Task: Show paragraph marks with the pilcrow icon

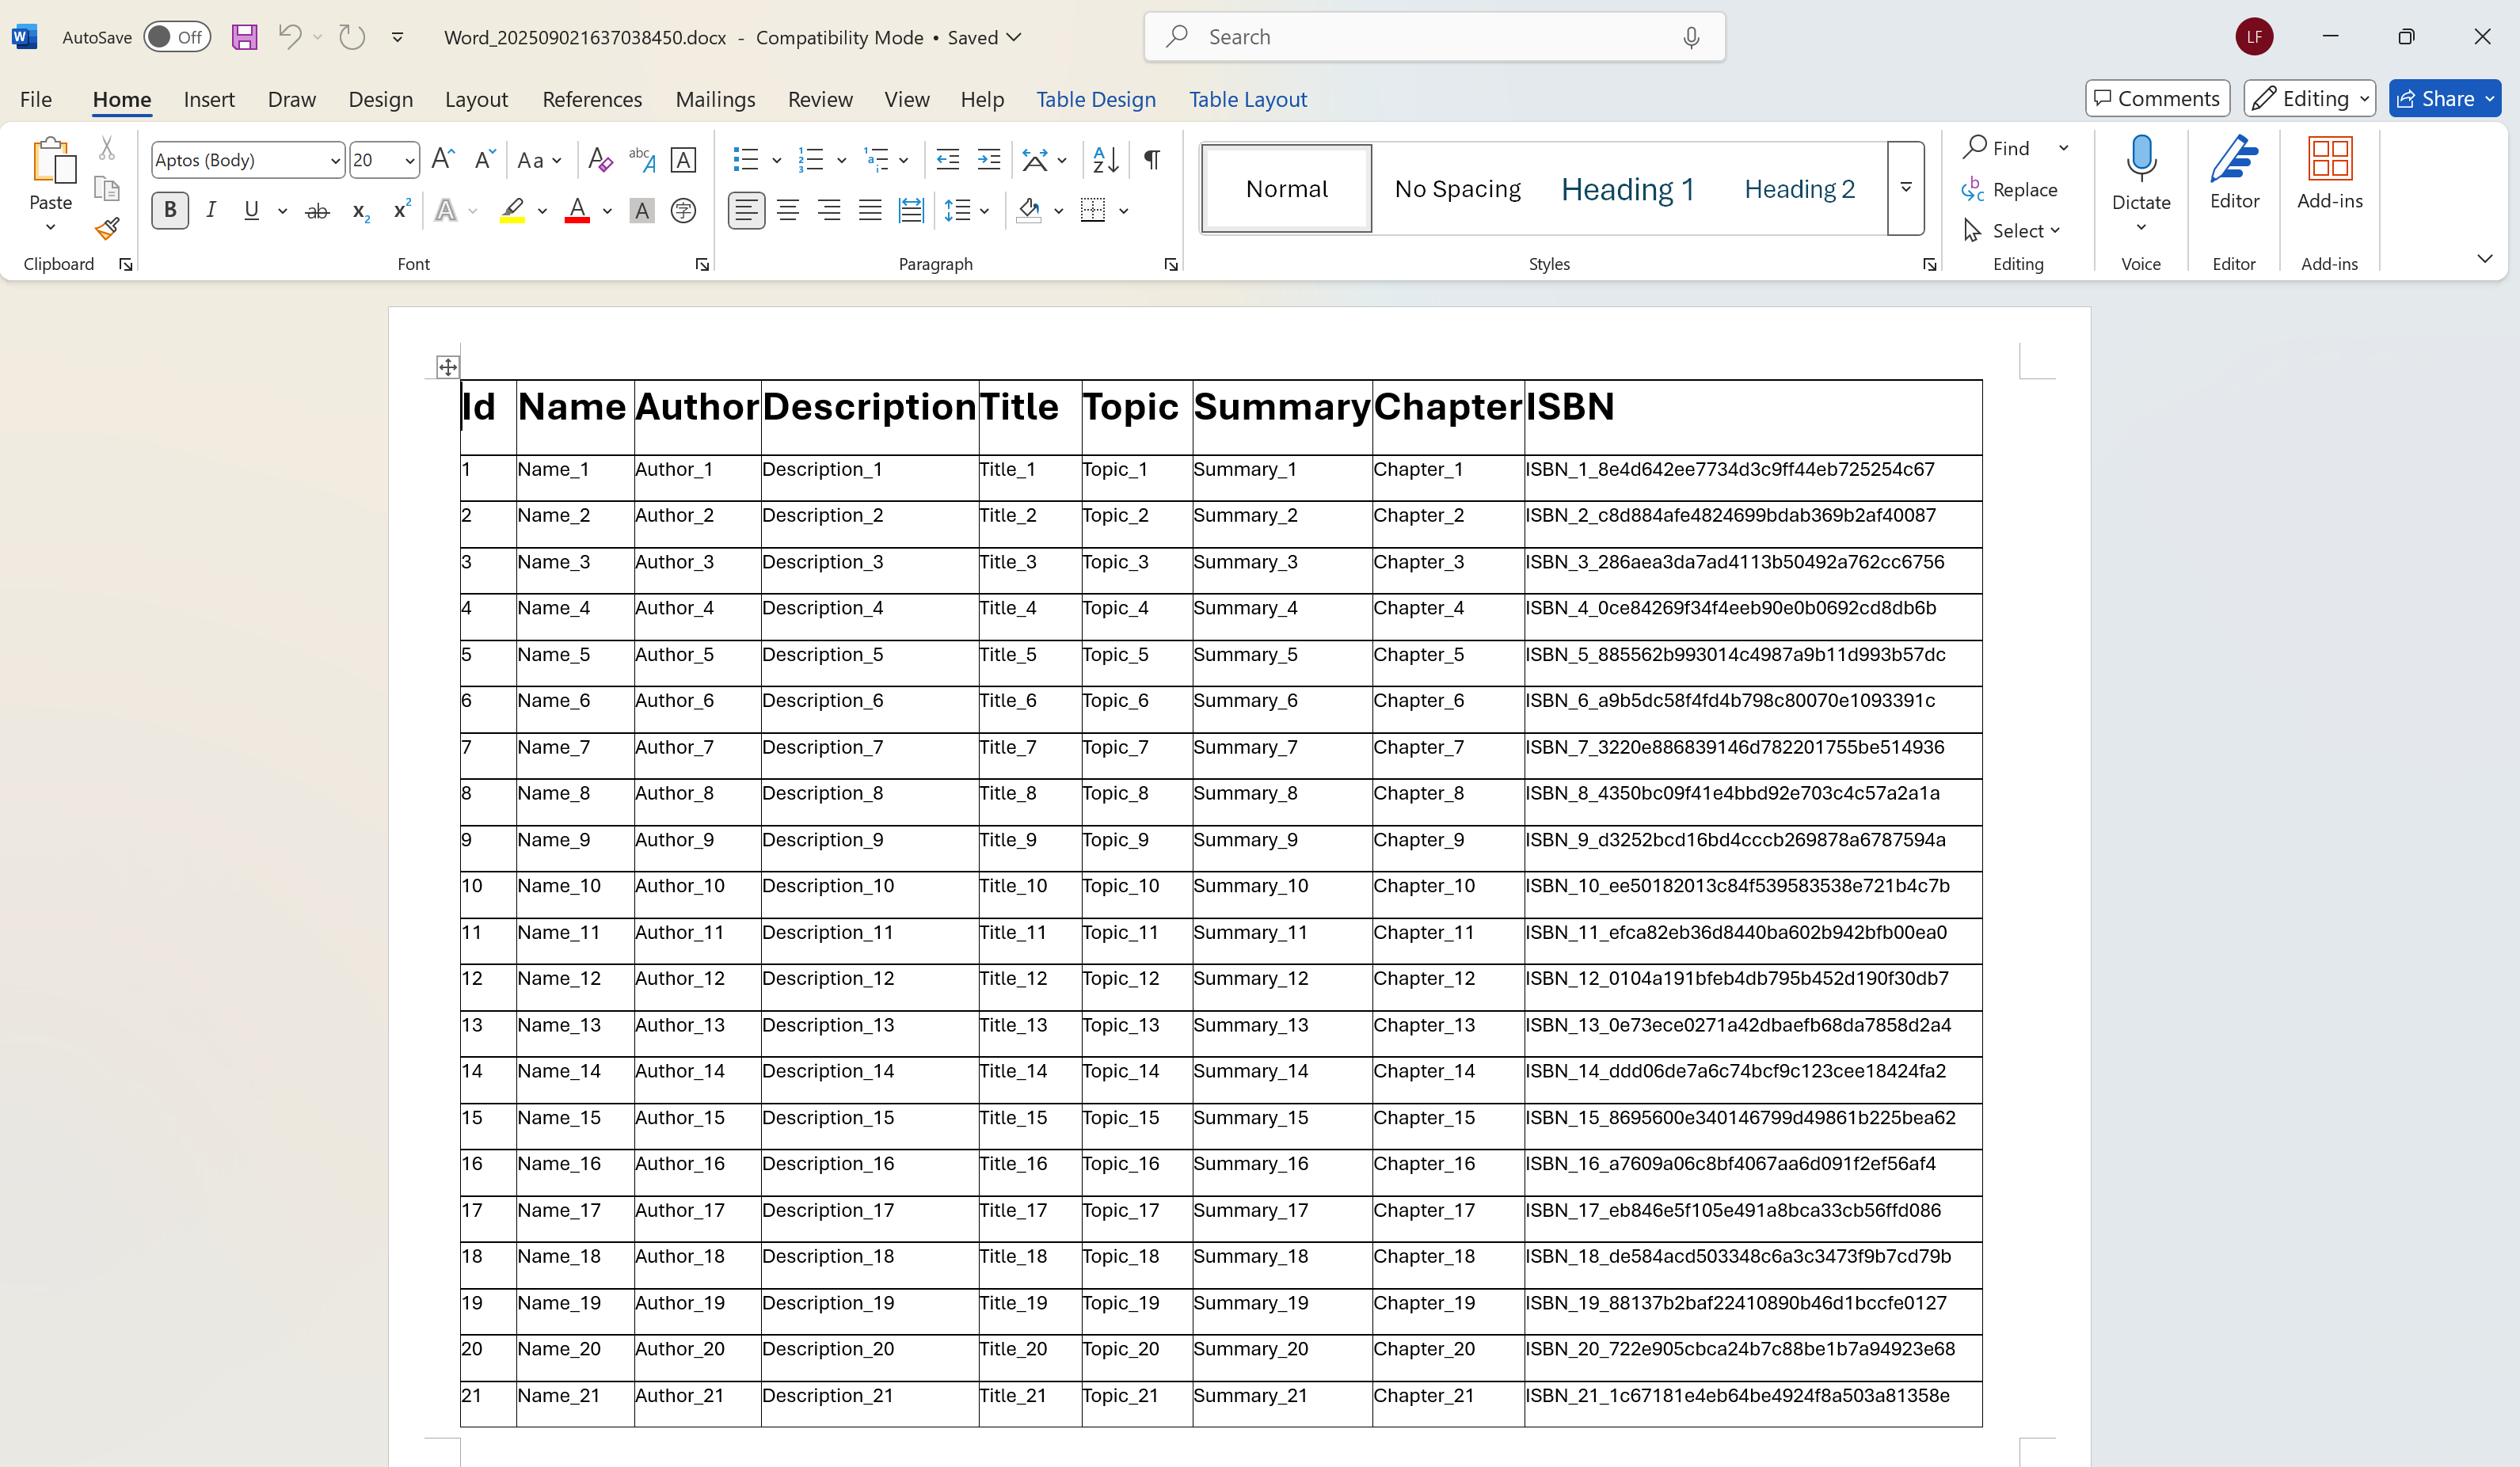Action: pos(1152,160)
